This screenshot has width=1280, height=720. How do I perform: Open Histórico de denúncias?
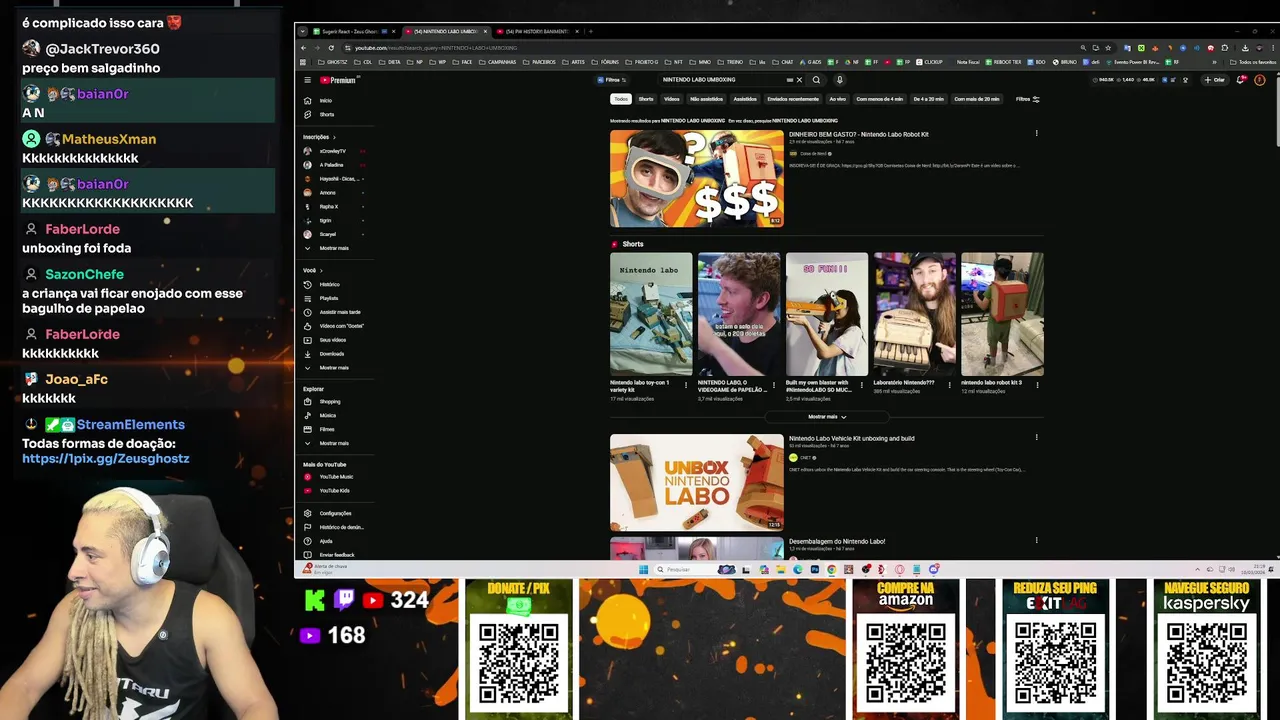341,527
